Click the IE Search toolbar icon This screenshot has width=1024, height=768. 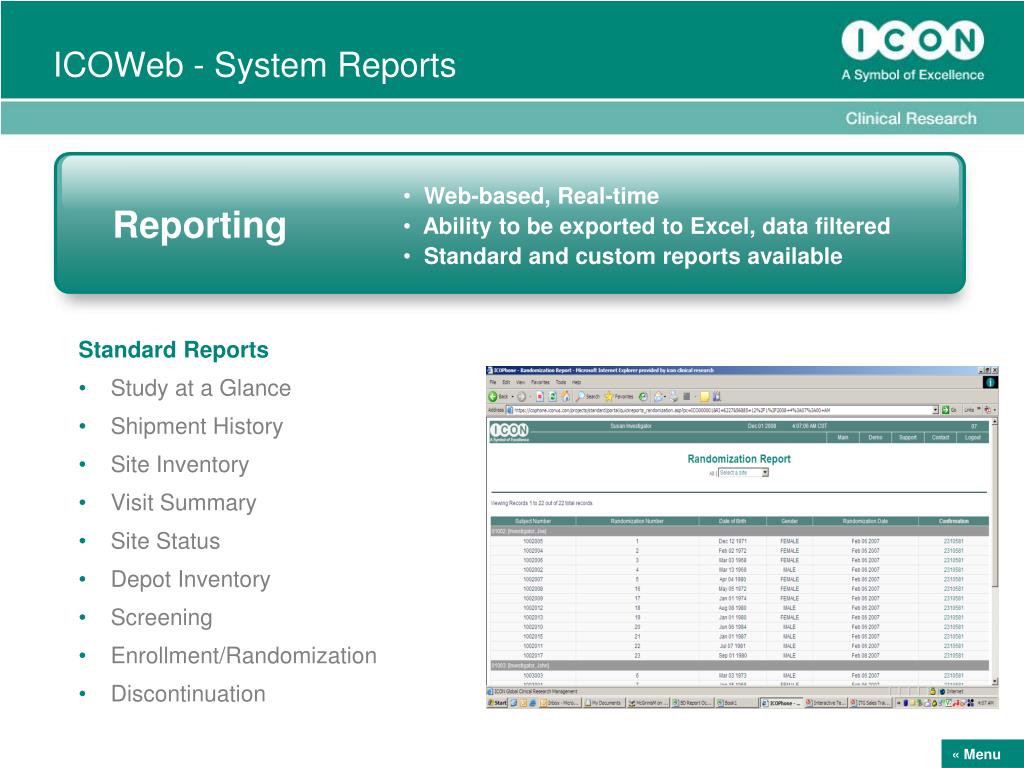580,396
